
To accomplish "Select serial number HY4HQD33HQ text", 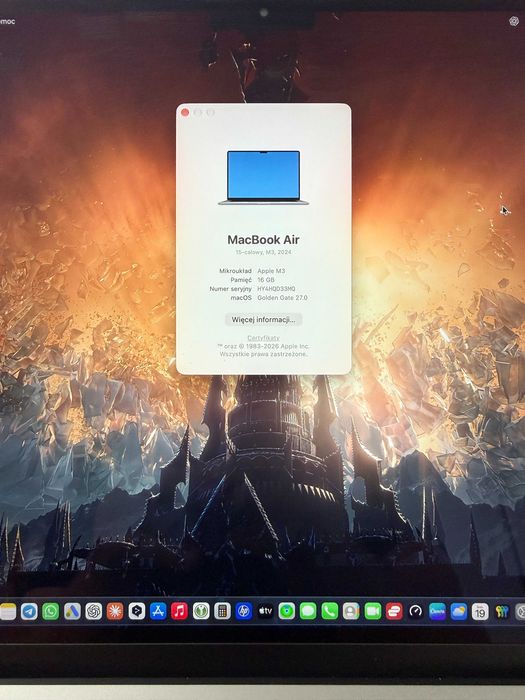I will coord(276,289).
